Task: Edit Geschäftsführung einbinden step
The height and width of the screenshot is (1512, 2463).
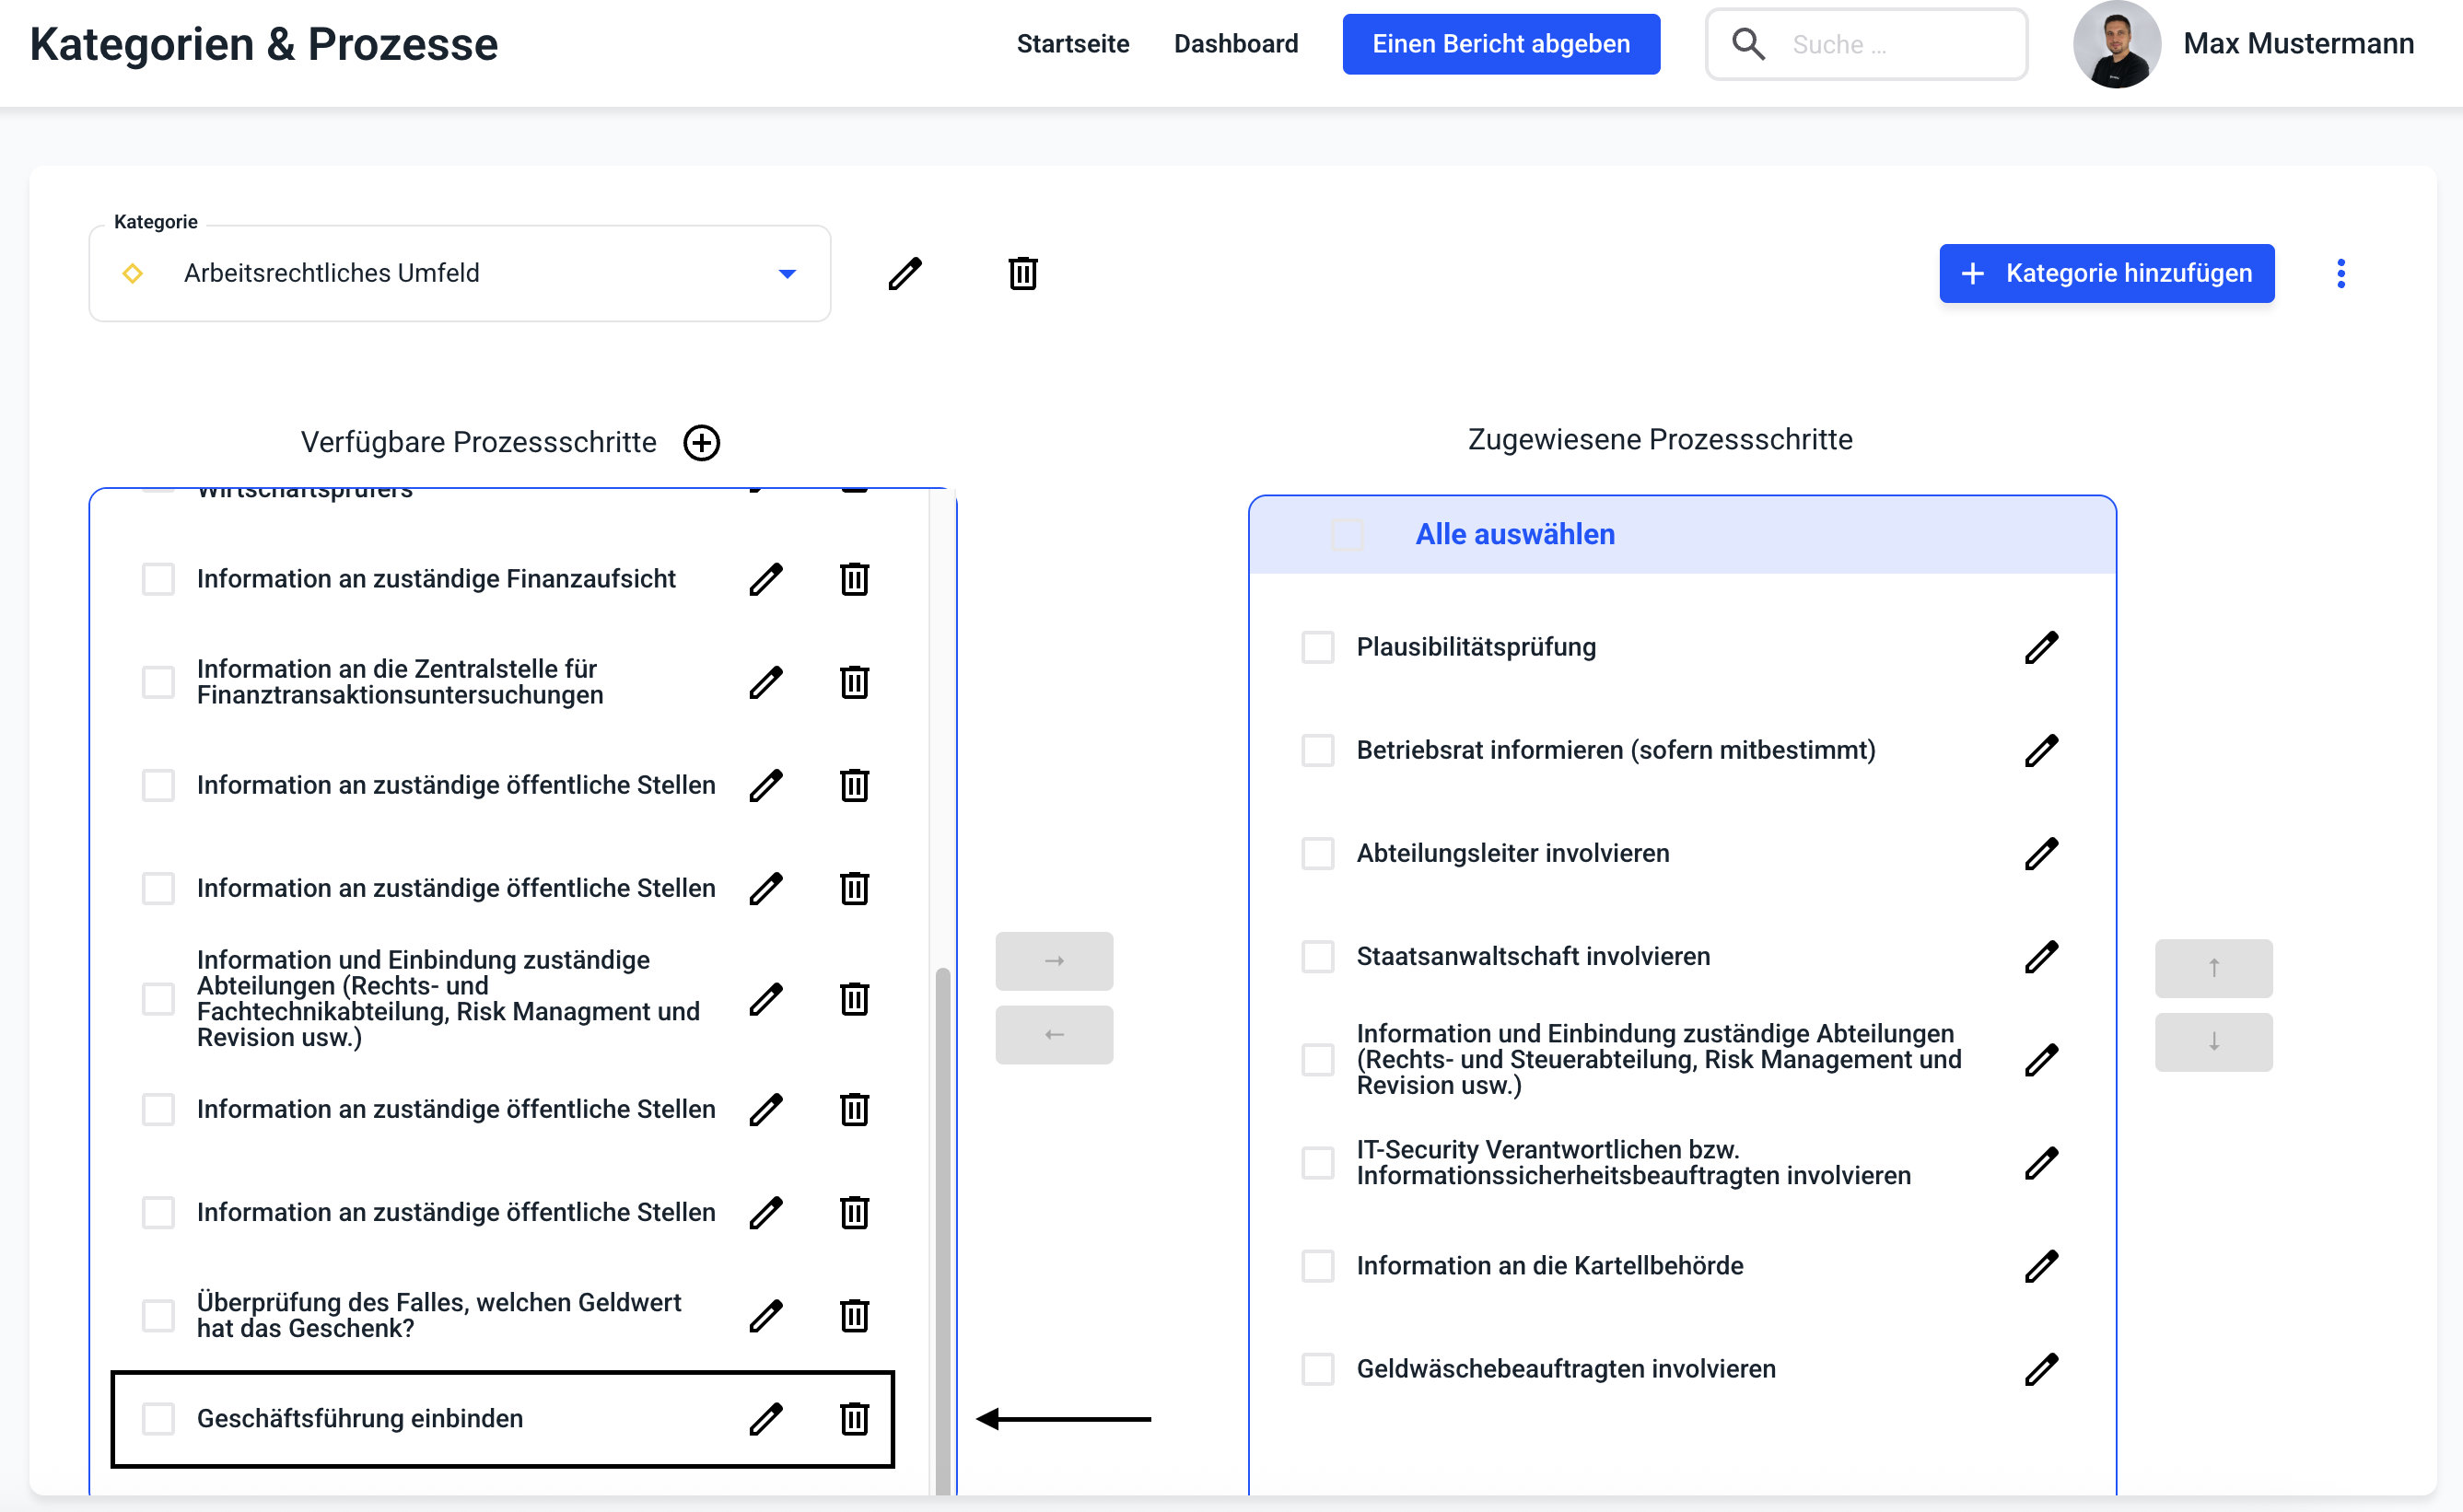Action: pyautogui.click(x=765, y=1418)
